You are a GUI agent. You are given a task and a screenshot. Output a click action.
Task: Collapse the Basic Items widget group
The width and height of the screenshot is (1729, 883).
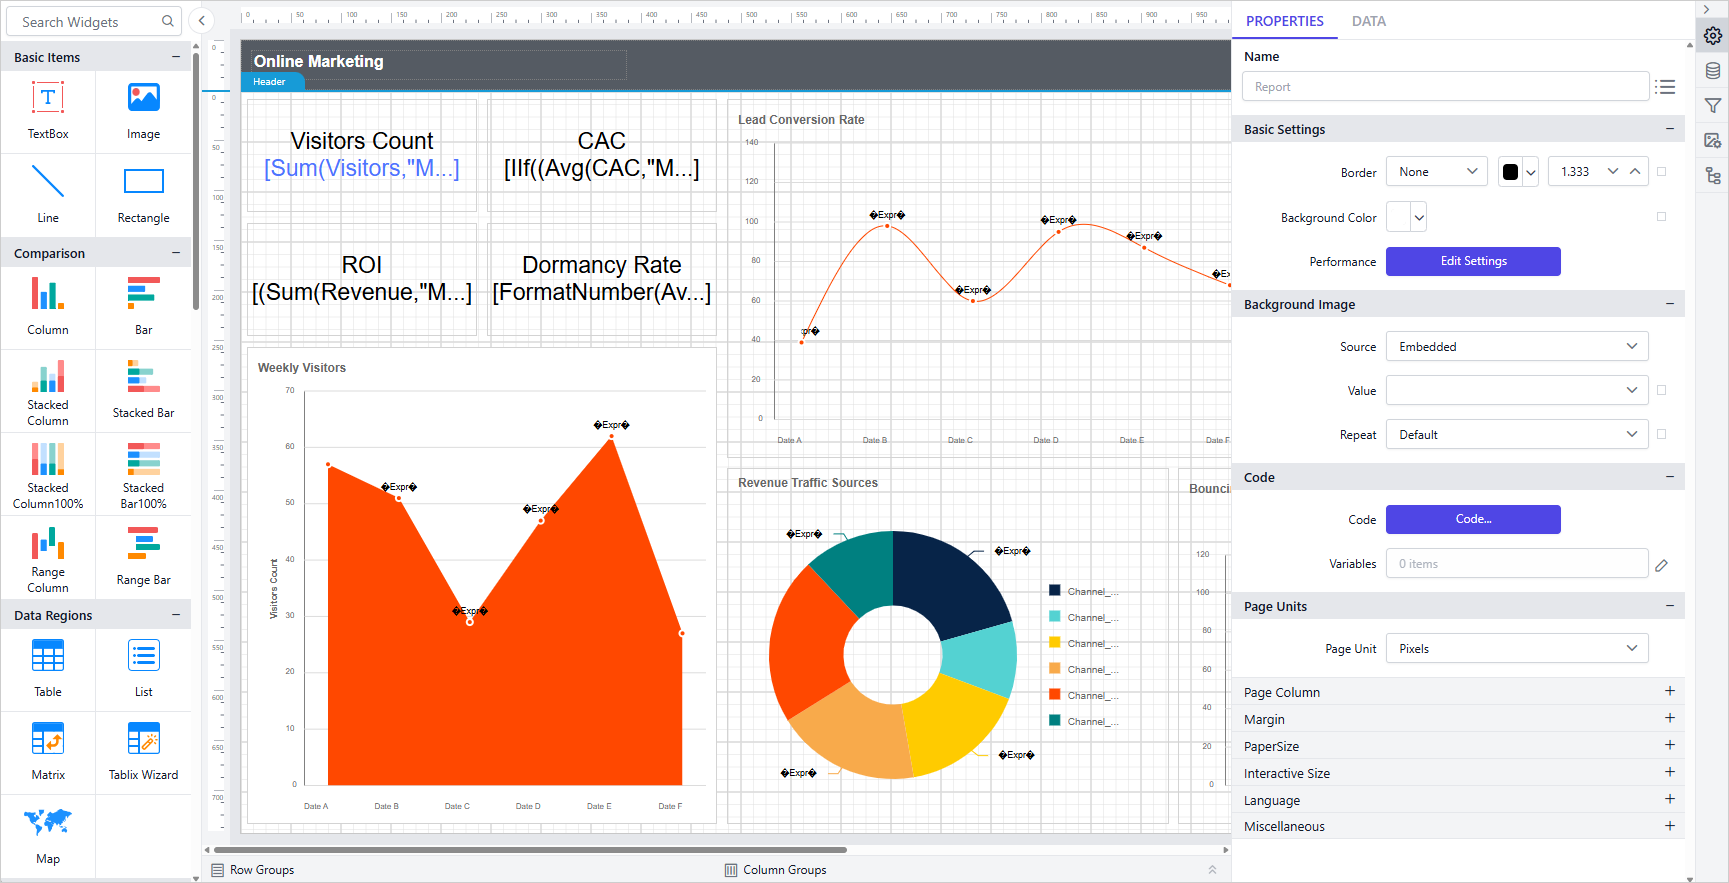(x=176, y=57)
